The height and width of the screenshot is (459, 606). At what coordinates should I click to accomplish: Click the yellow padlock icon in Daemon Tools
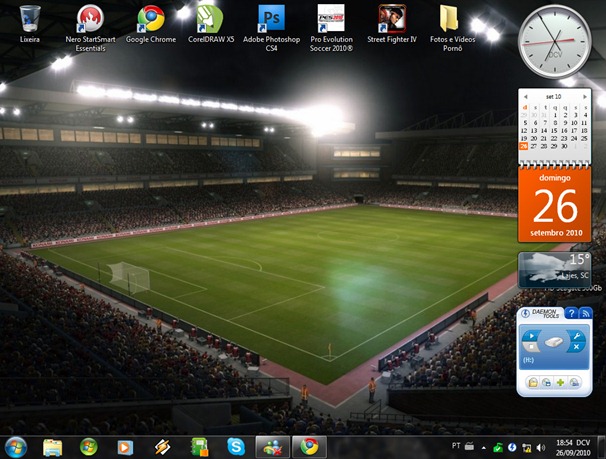click(533, 382)
